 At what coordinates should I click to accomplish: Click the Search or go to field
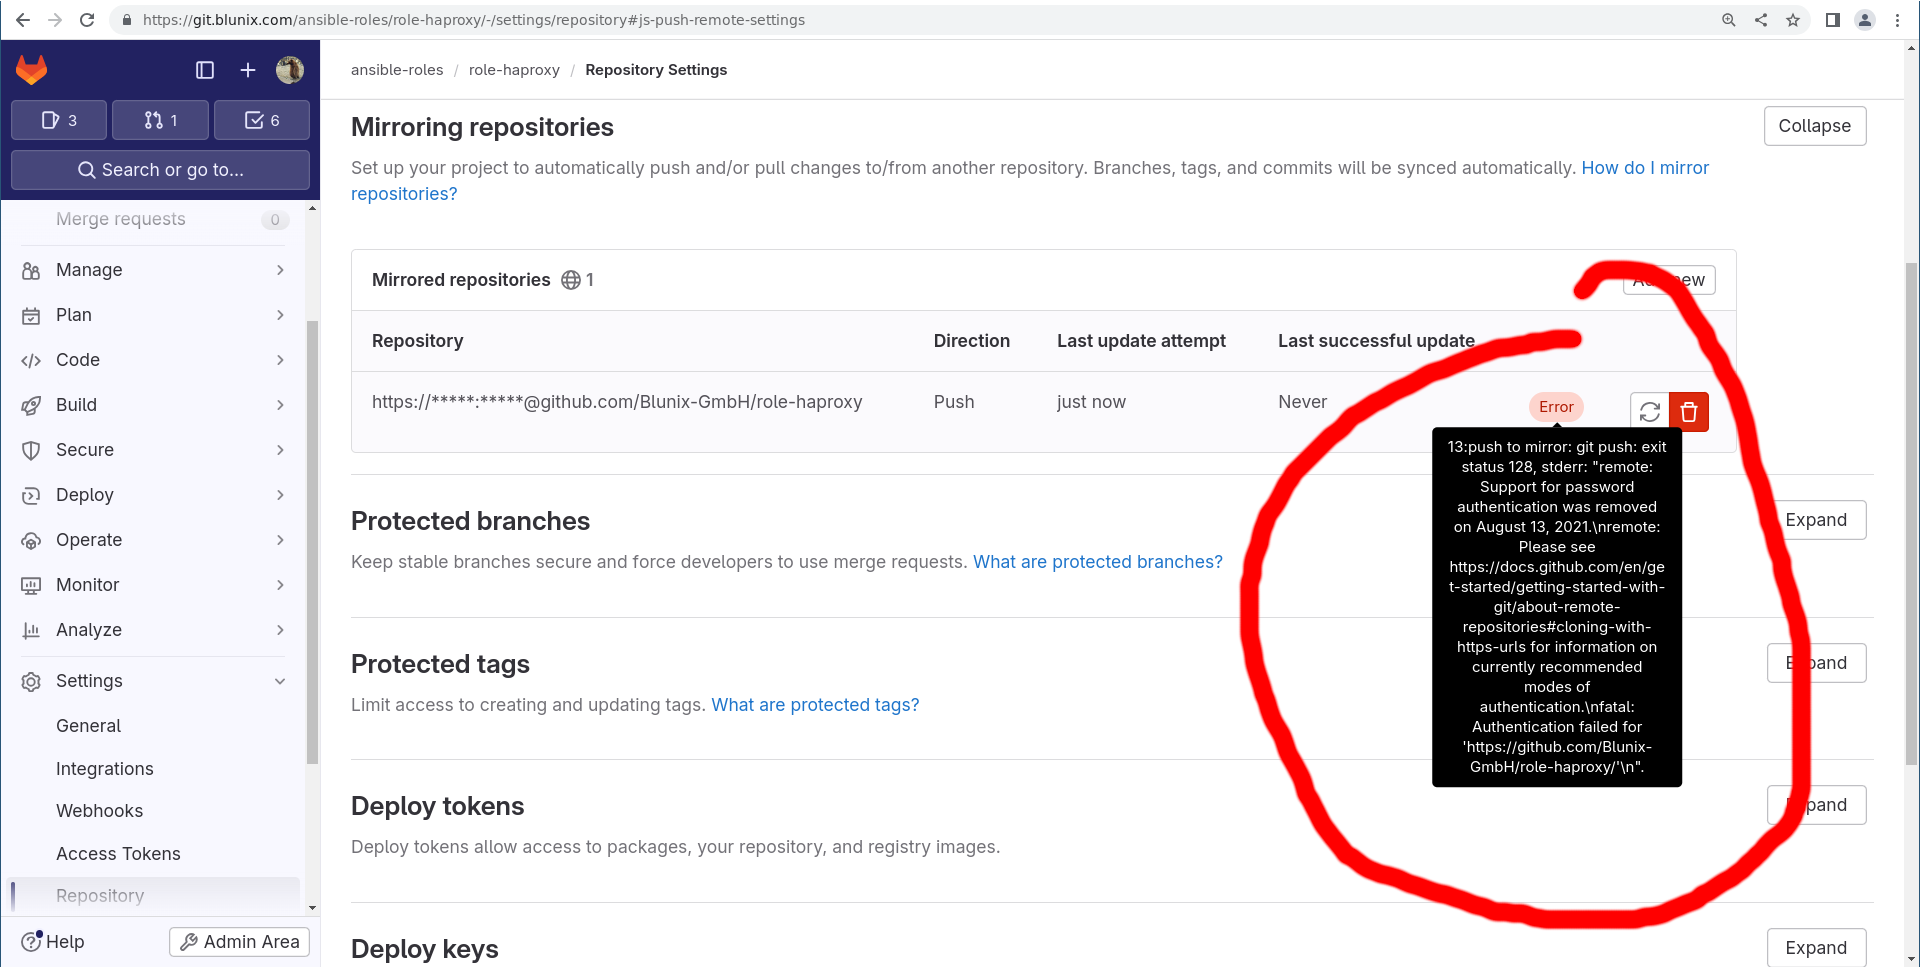pos(160,169)
